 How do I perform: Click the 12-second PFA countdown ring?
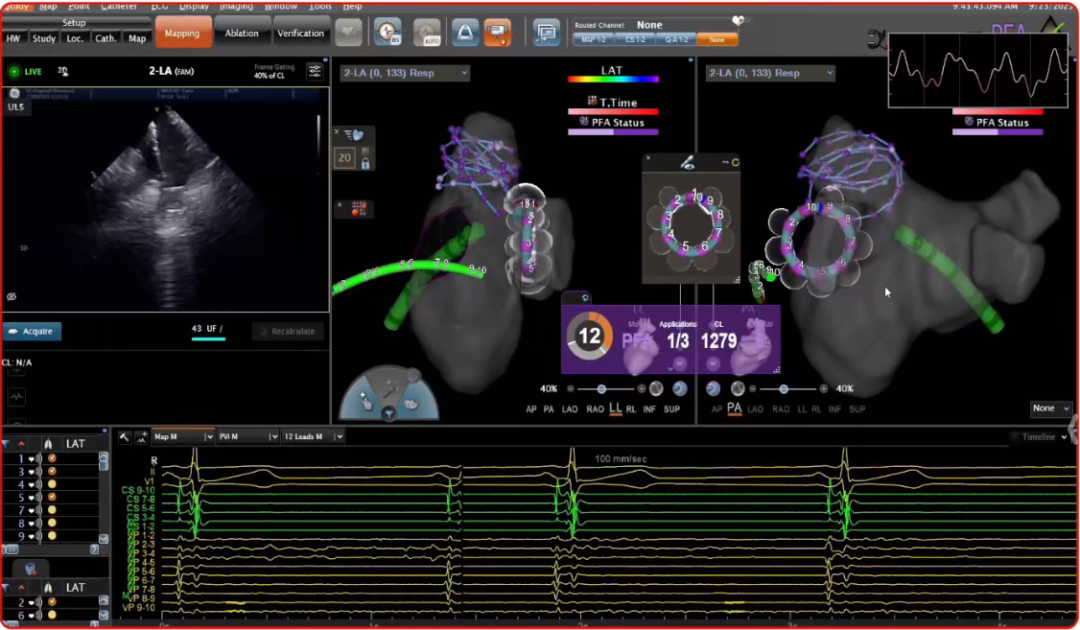point(589,338)
